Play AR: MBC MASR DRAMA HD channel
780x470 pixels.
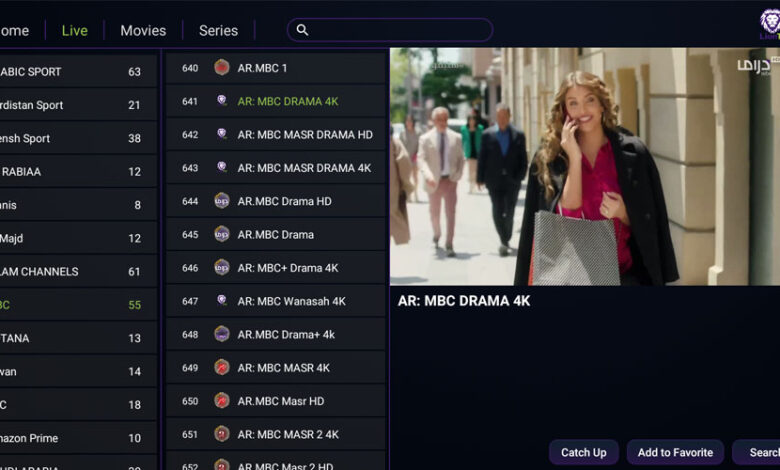pyautogui.click(x=304, y=135)
